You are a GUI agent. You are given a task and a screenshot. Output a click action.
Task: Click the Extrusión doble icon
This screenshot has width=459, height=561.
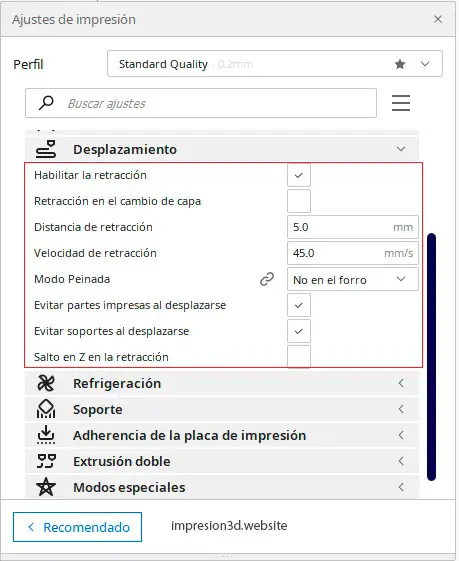[46, 461]
